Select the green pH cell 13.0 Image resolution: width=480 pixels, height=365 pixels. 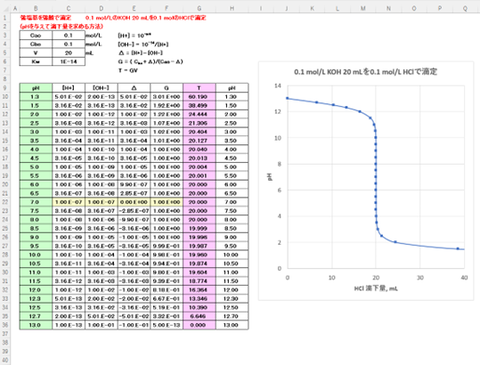click(x=36, y=325)
